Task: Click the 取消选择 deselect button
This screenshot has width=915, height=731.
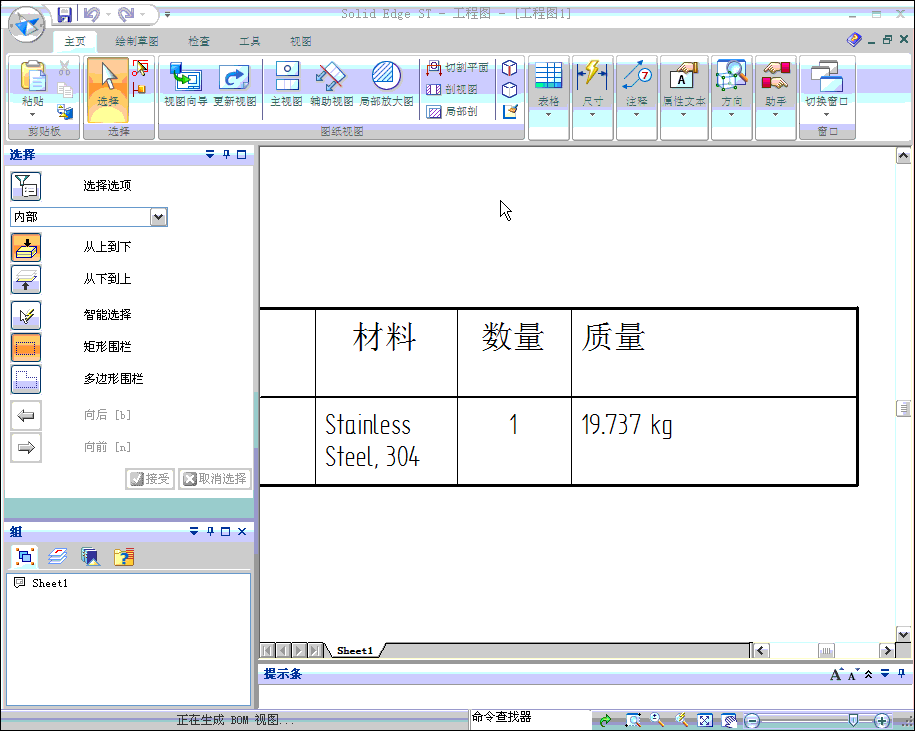Action: pos(215,479)
